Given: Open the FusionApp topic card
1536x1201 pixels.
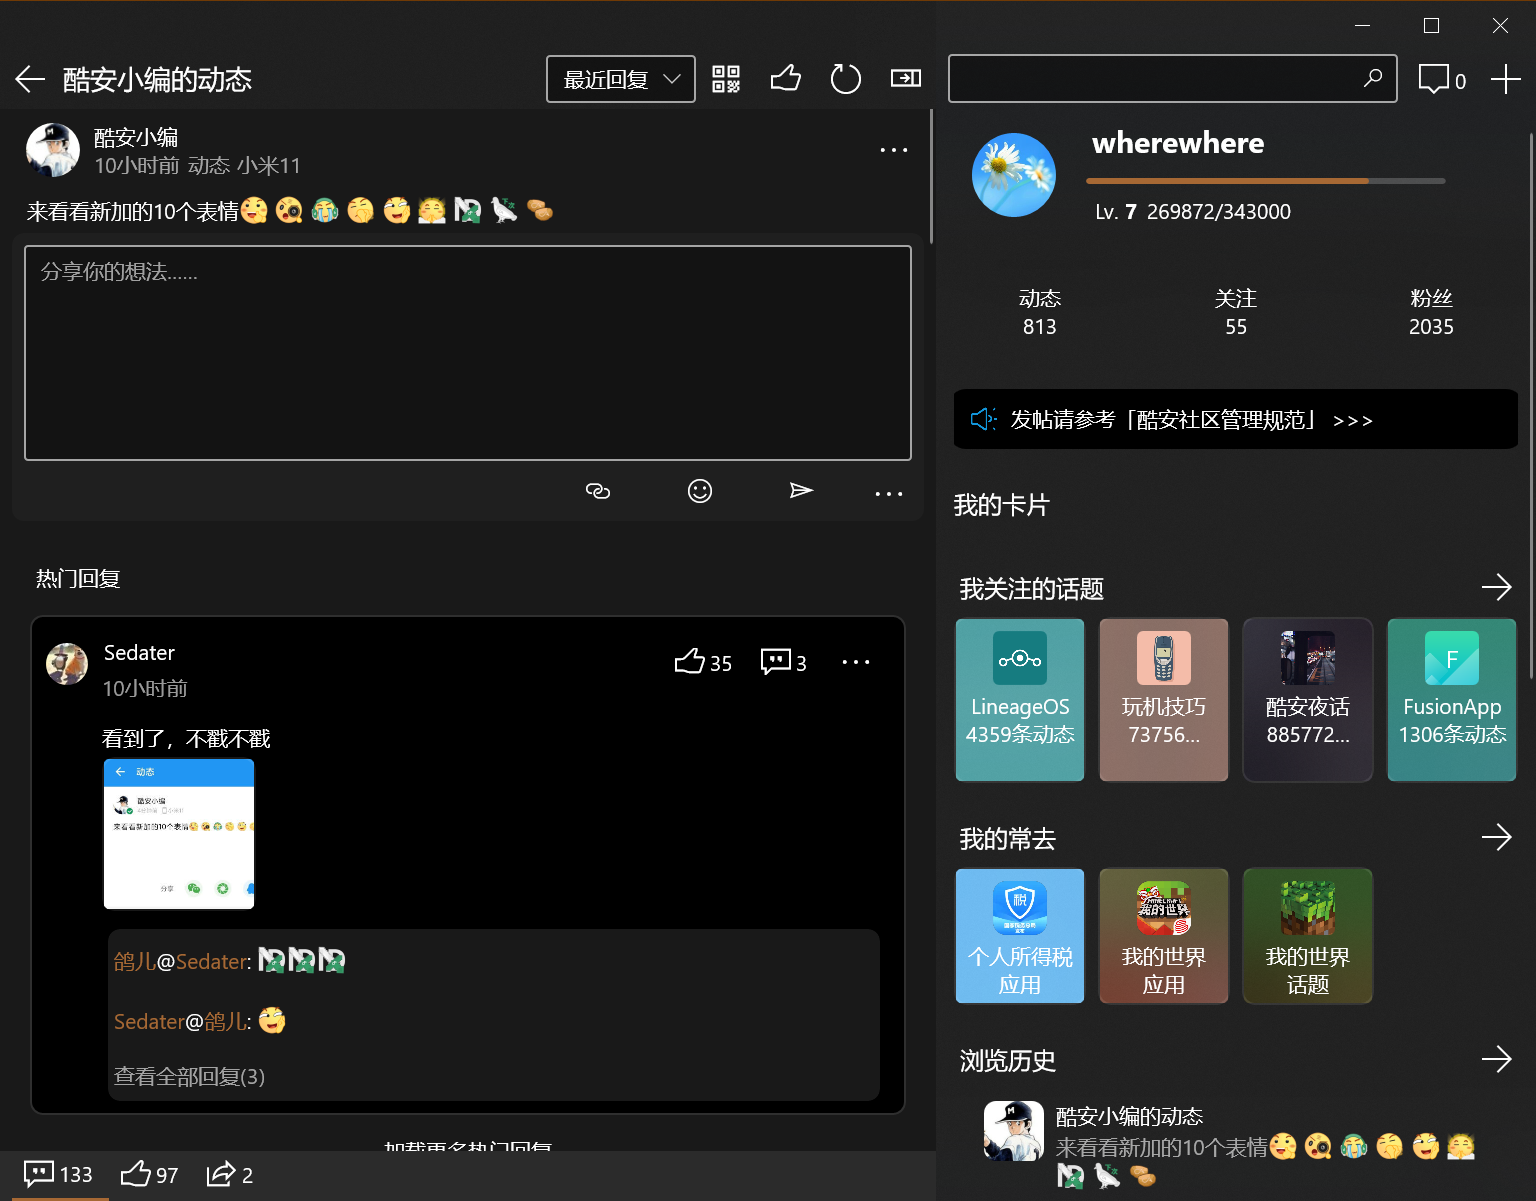Looking at the screenshot, I should point(1452,700).
